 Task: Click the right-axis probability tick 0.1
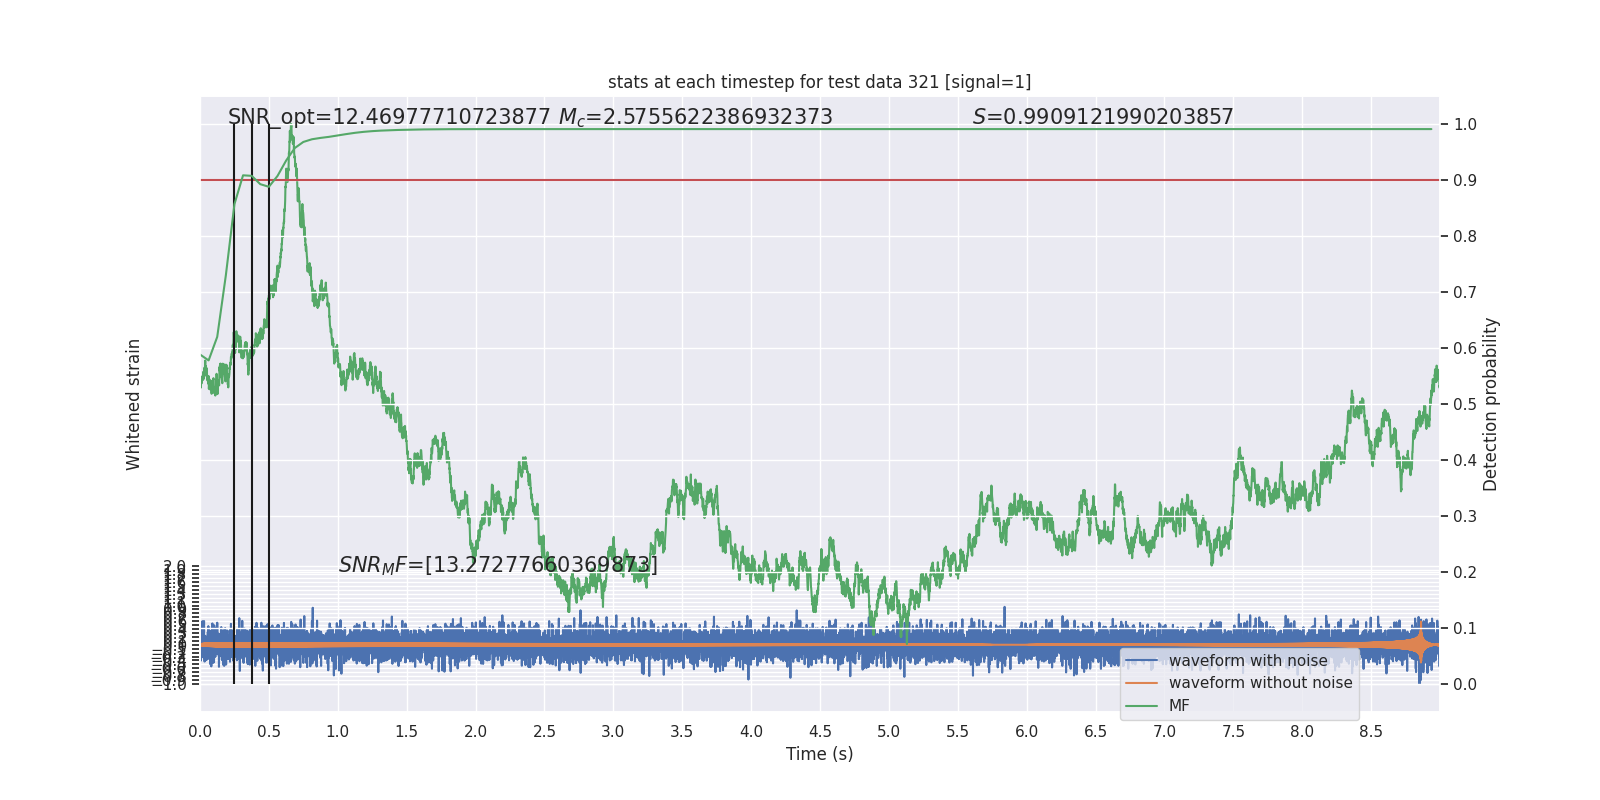(x=1465, y=629)
